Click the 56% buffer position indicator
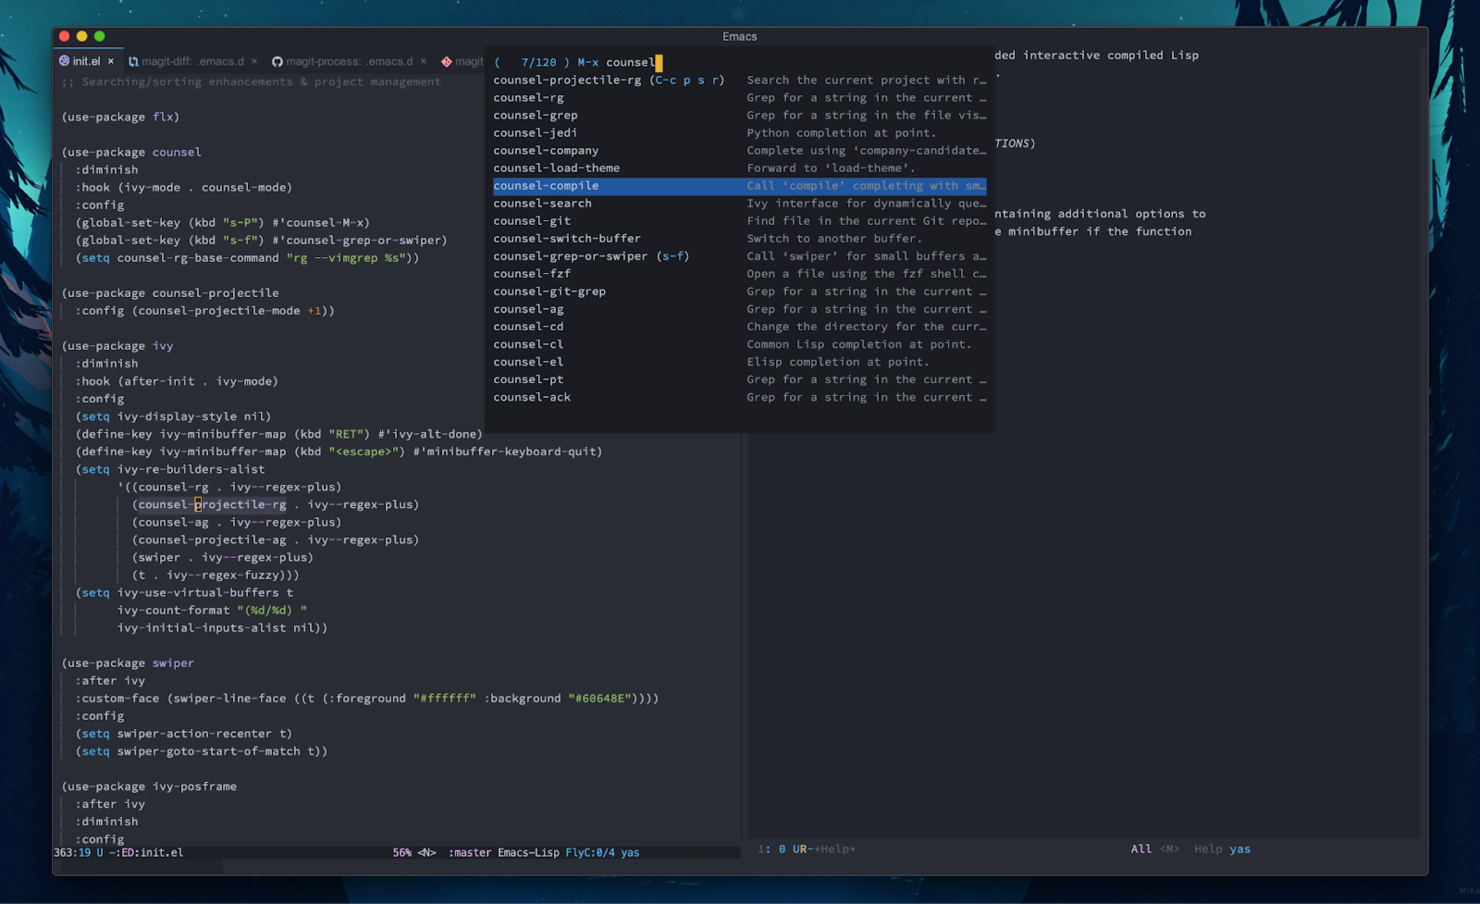 401,852
